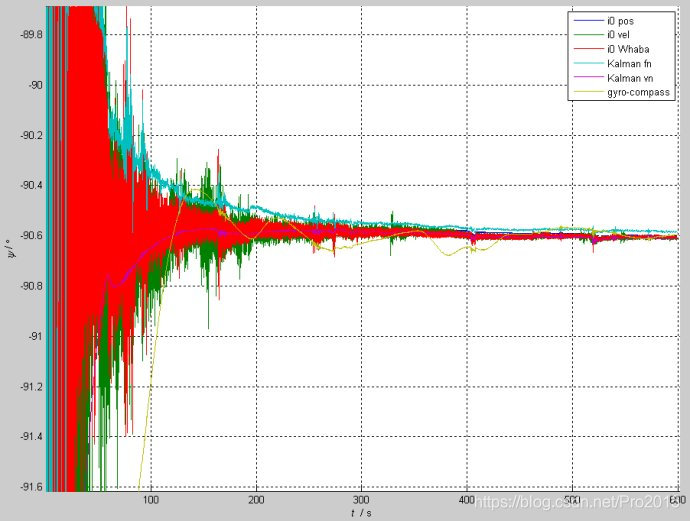Click the y-axis tick label -90
This screenshot has height=521, width=690.
[x=36, y=84]
